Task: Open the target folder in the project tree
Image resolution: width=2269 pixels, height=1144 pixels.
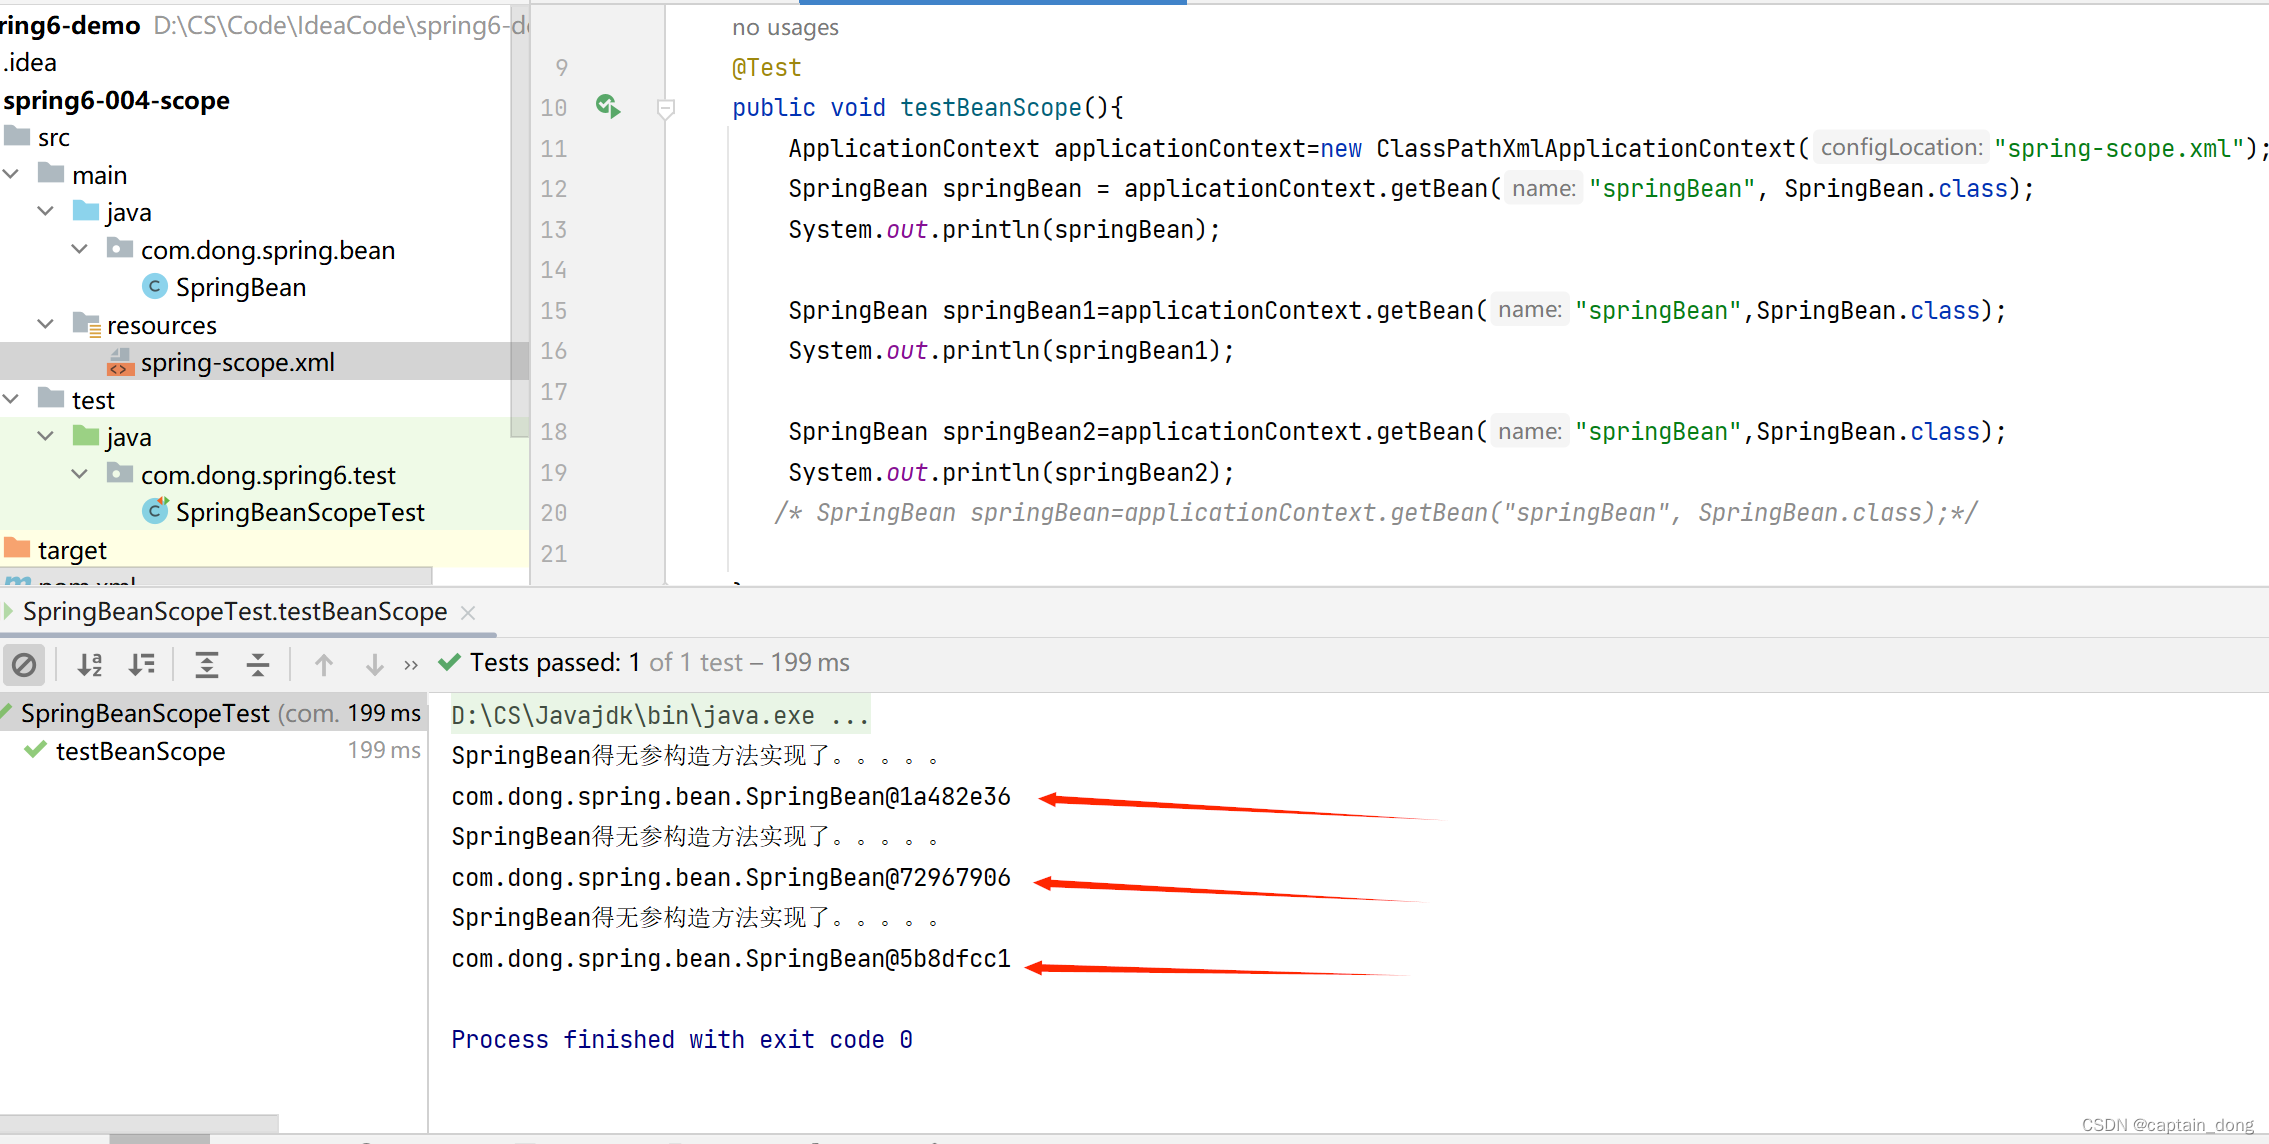Action: [x=70, y=549]
